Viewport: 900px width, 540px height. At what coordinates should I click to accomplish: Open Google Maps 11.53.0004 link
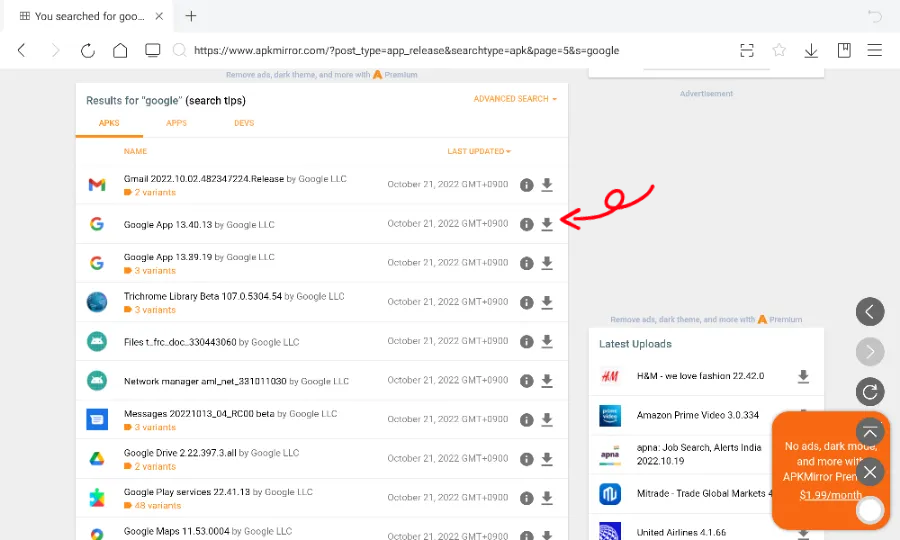[176, 531]
